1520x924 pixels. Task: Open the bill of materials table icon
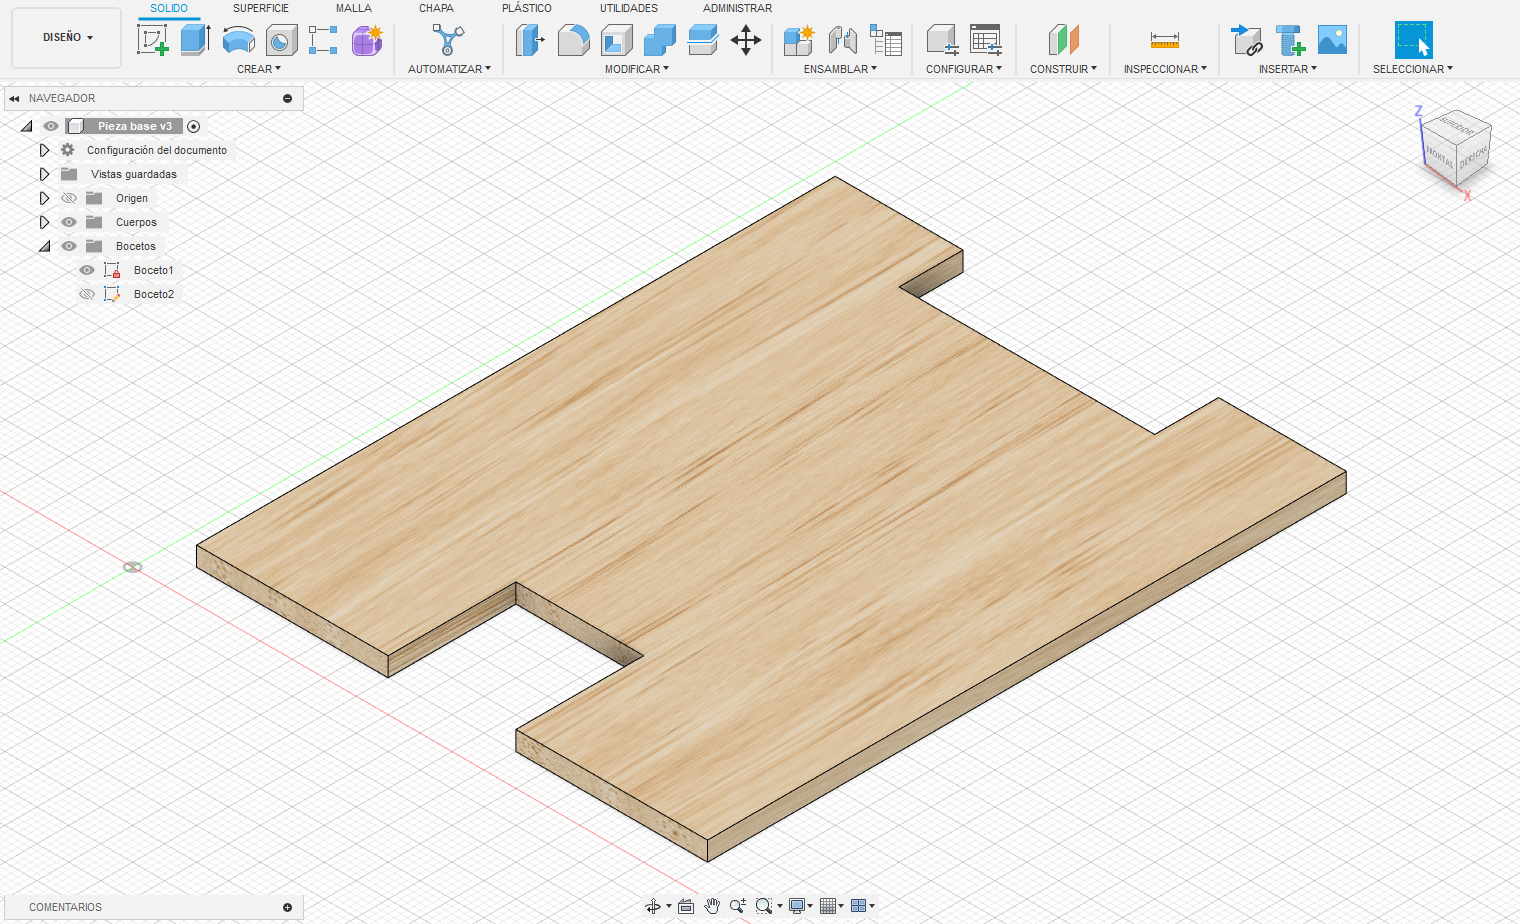(886, 40)
